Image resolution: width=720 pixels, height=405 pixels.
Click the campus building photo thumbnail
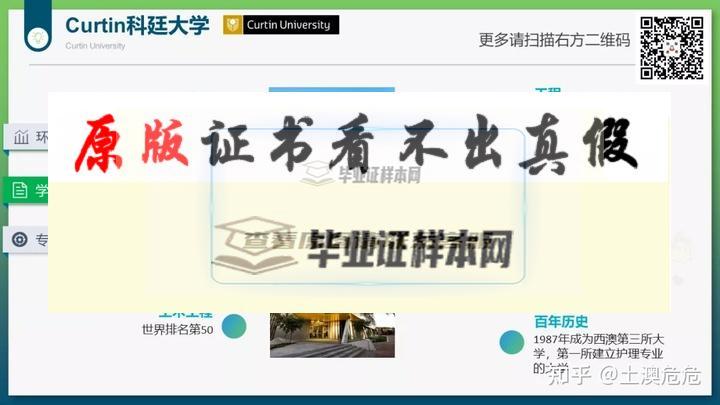(332, 335)
